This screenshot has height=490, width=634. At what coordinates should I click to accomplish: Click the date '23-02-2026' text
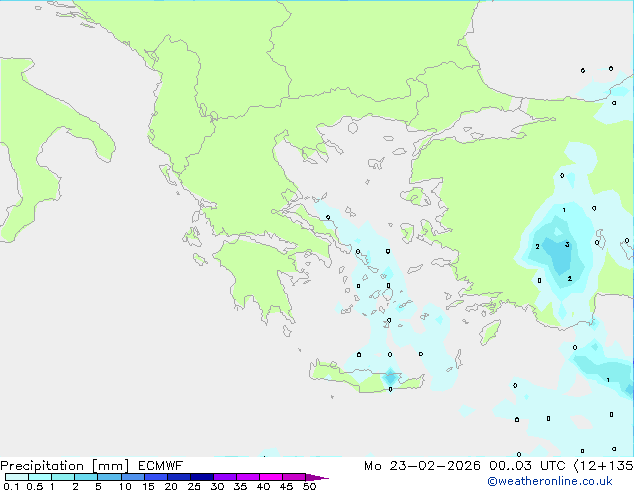click(435, 466)
